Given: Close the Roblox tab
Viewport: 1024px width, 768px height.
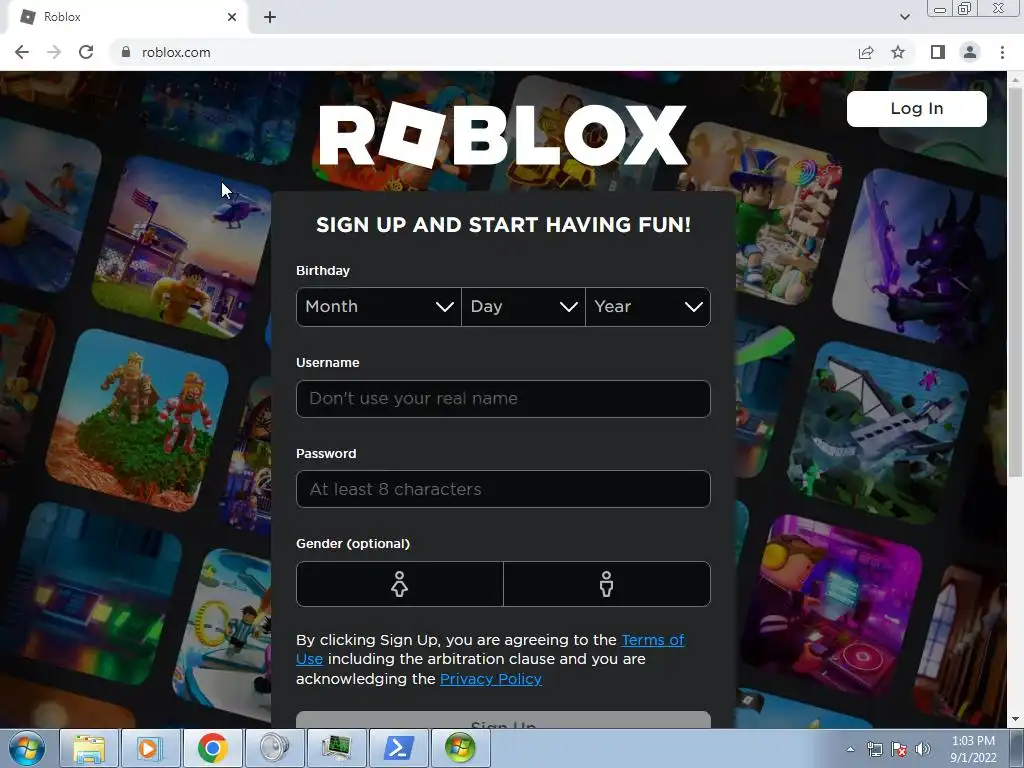Looking at the screenshot, I should click(232, 17).
